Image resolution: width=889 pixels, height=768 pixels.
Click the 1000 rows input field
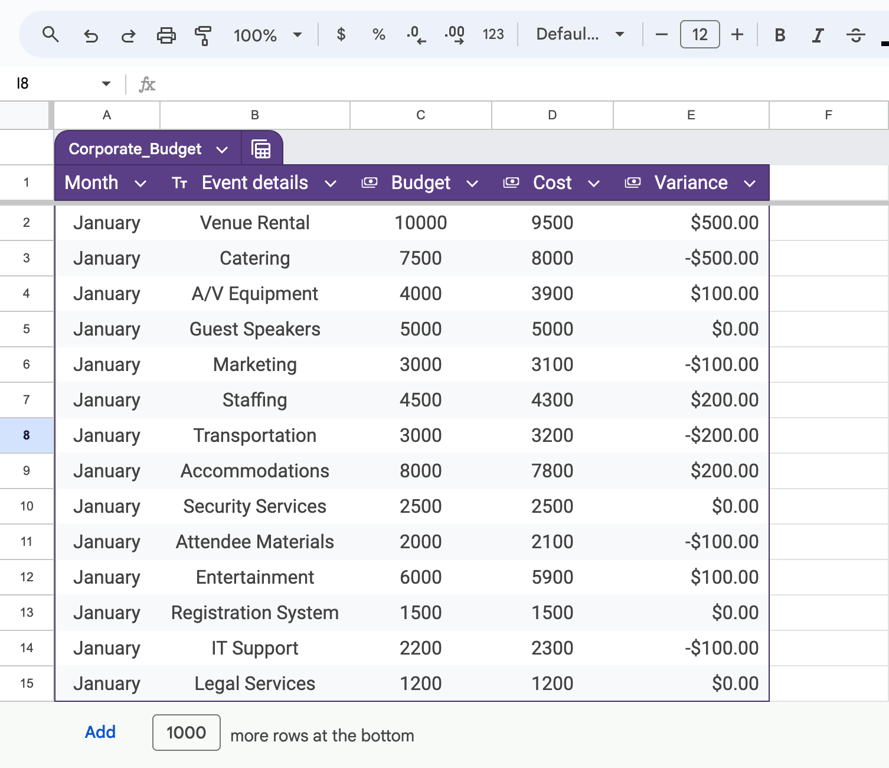[x=186, y=732]
